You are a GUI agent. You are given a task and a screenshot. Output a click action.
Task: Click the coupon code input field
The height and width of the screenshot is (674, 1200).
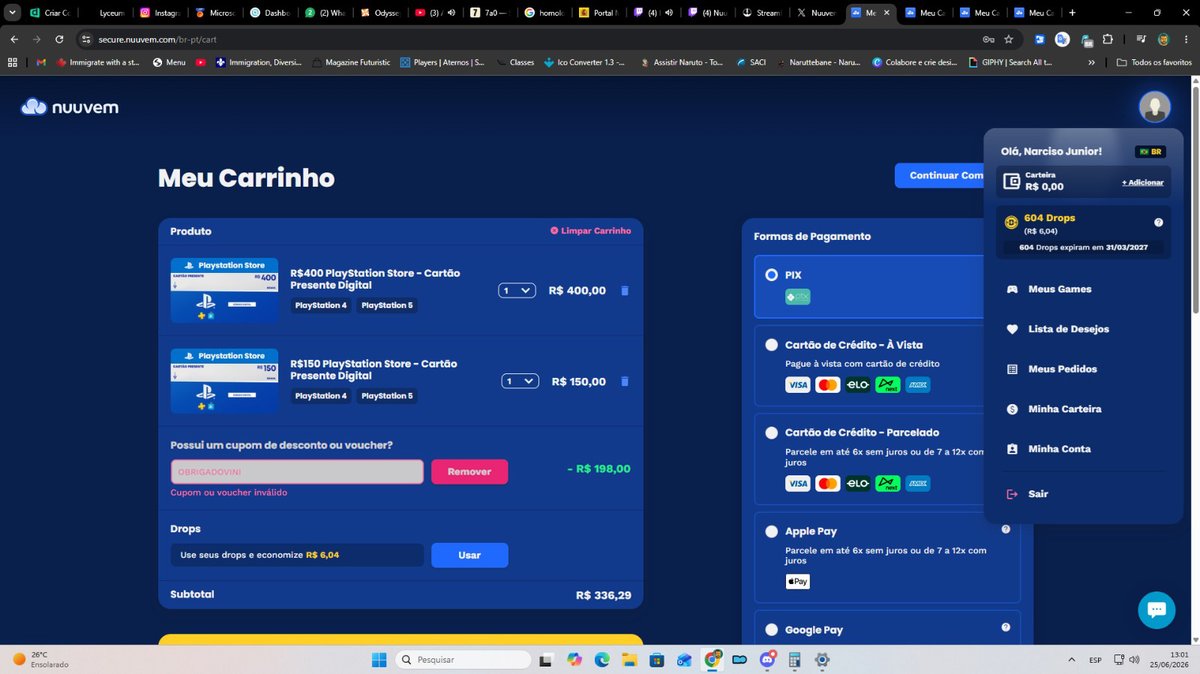(x=297, y=471)
